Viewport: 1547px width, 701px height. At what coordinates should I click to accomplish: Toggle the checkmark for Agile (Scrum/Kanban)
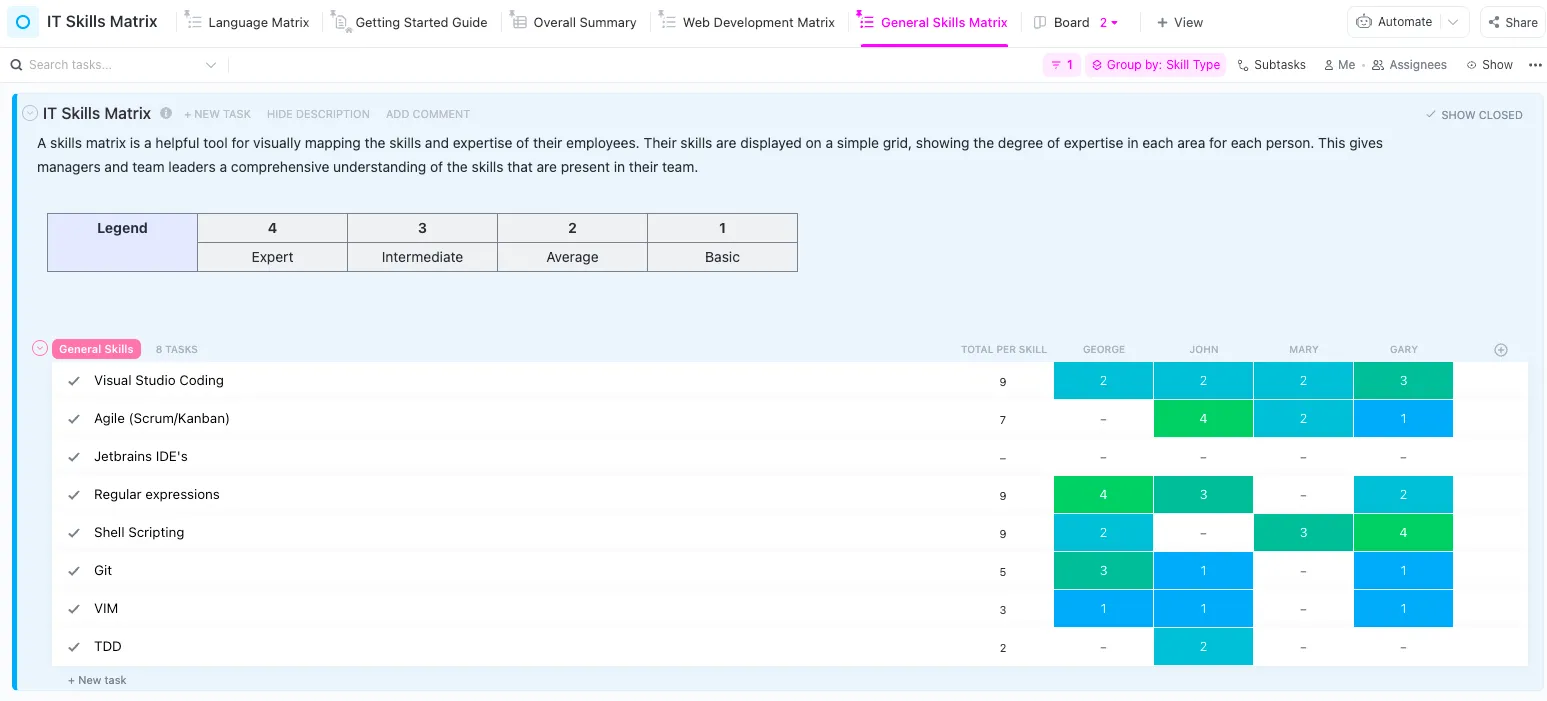coord(73,419)
